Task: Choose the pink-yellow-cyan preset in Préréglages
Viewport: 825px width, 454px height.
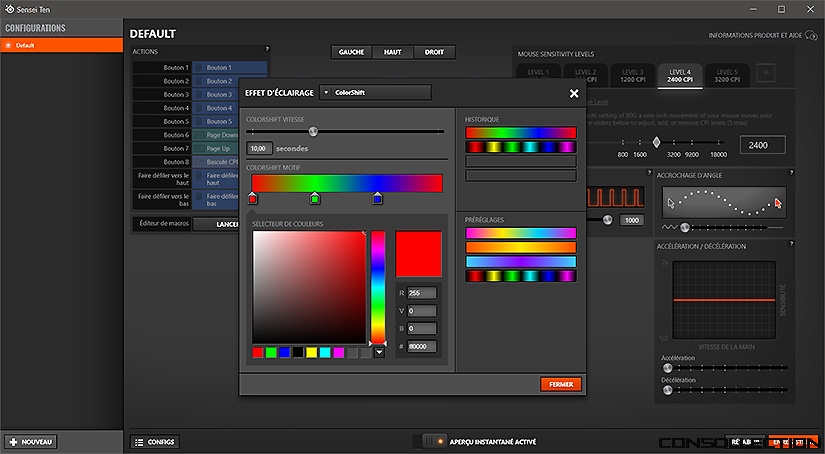Action: pos(520,233)
